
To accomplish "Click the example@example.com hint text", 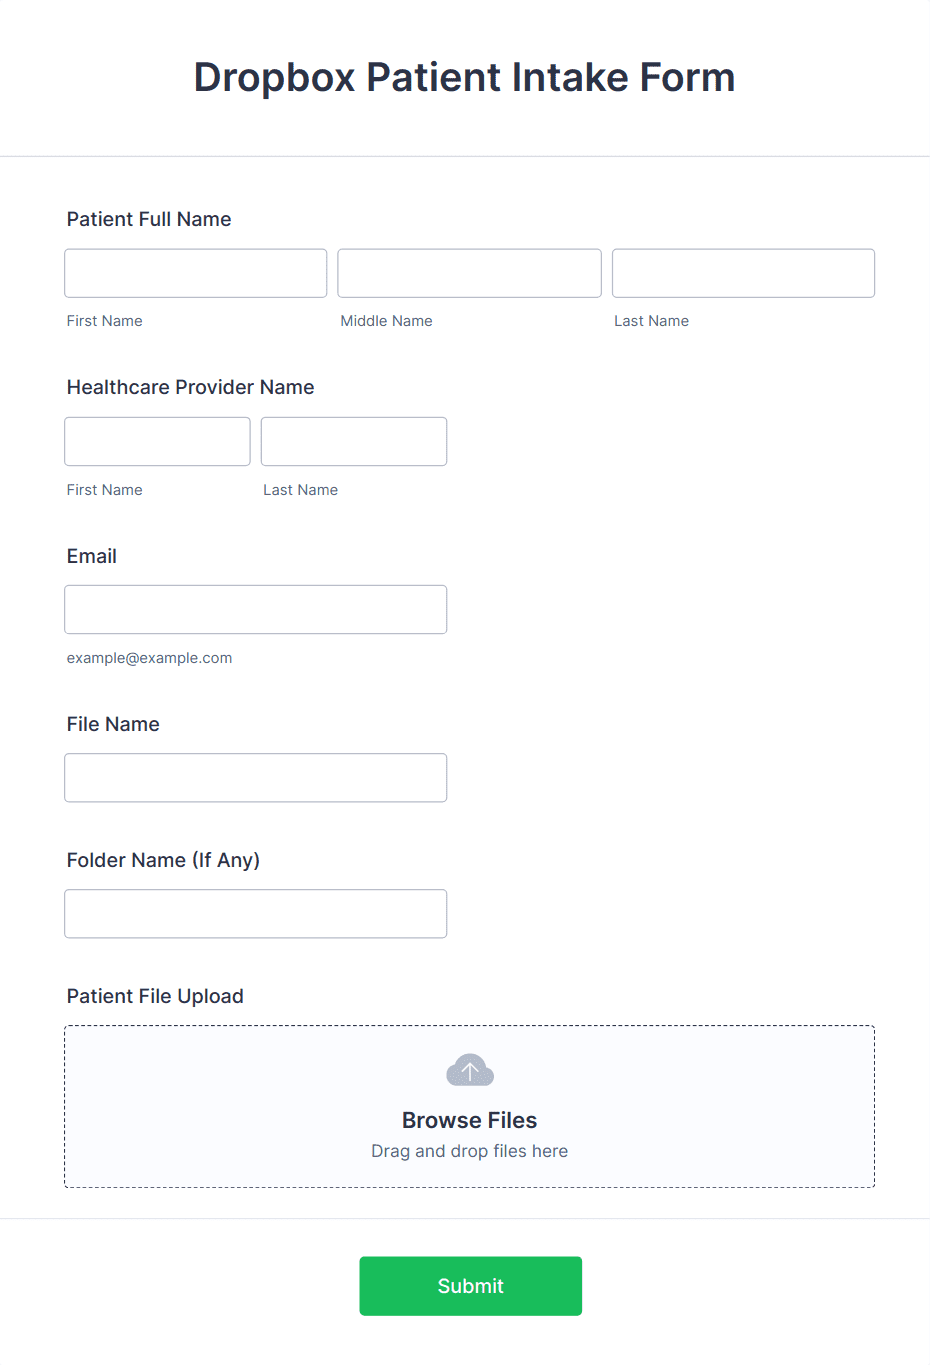I will [149, 658].
